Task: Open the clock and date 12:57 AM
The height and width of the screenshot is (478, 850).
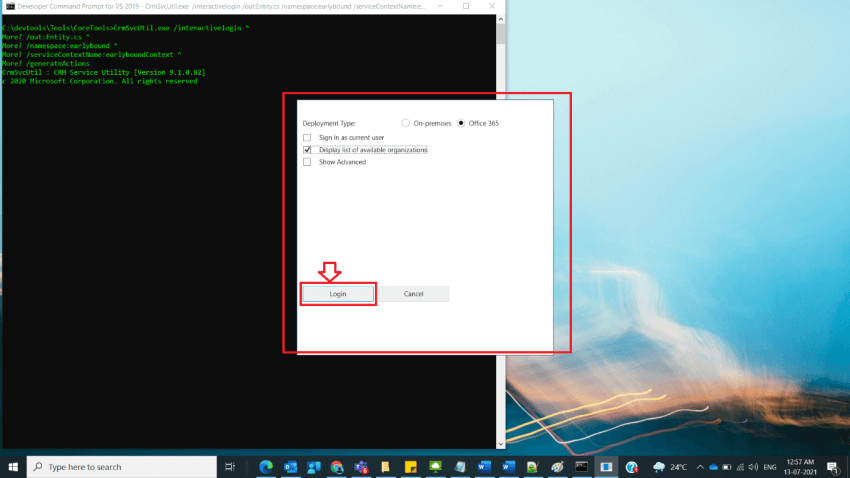Action: click(800, 467)
